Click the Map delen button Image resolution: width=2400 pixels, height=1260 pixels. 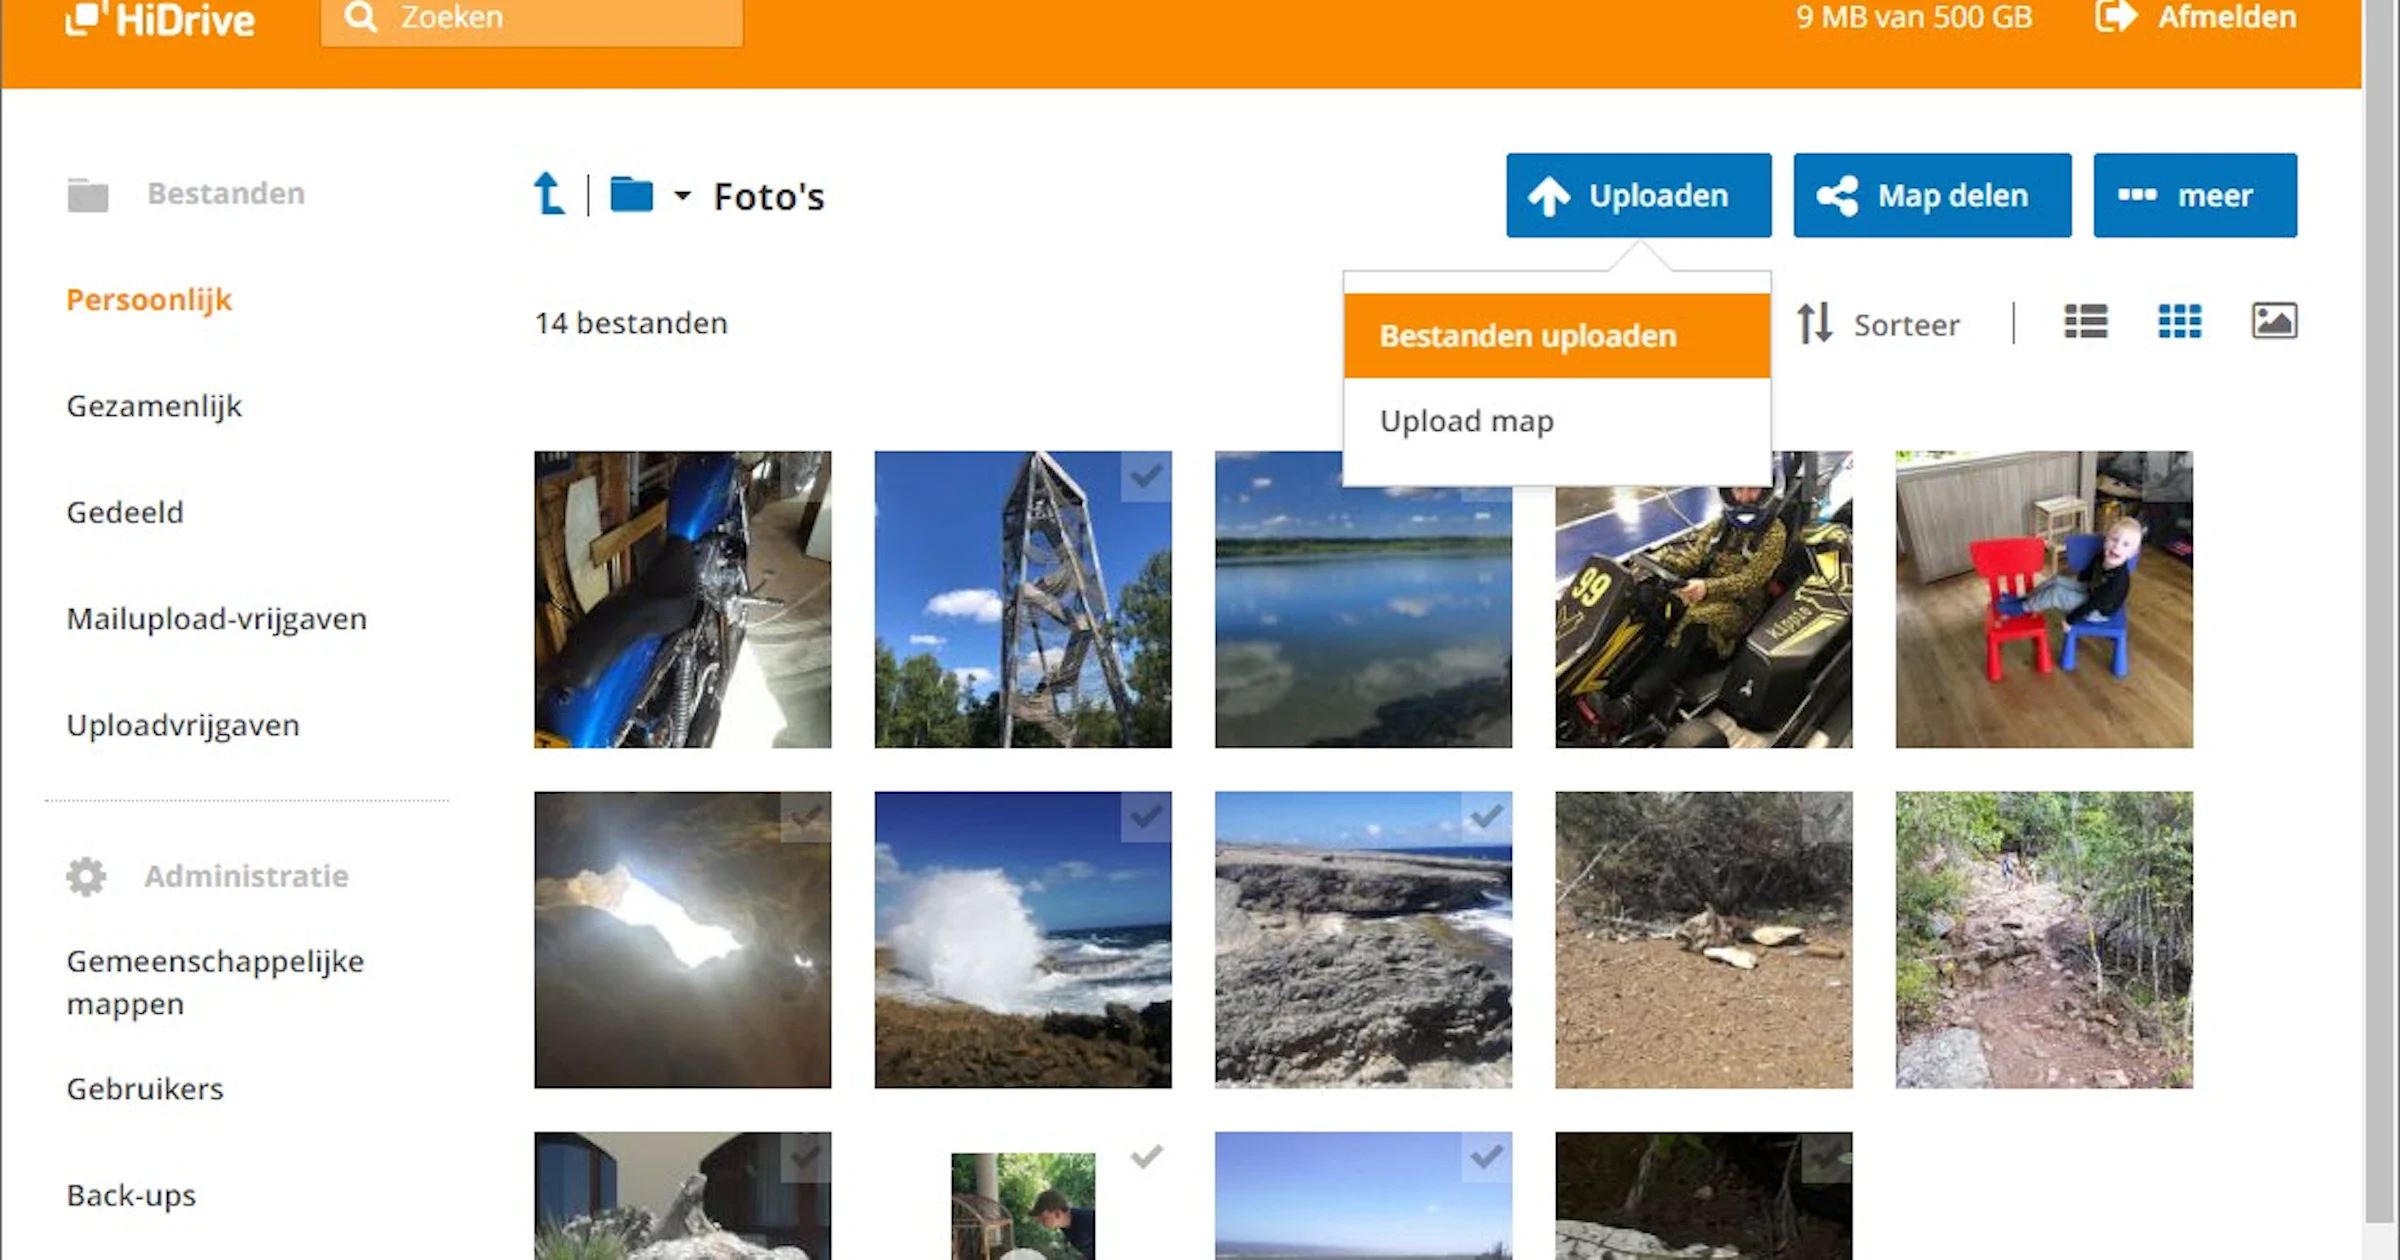tap(1932, 195)
